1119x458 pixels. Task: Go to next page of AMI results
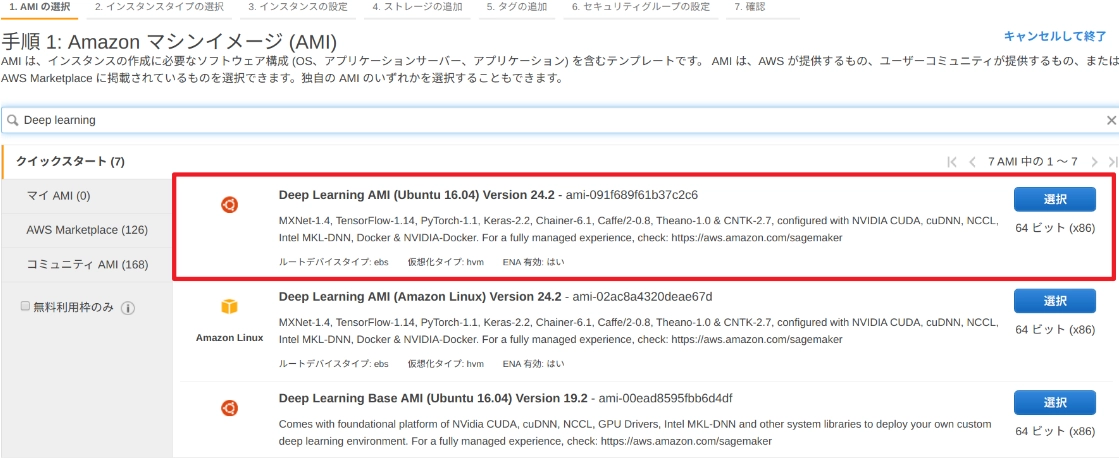click(1093, 162)
